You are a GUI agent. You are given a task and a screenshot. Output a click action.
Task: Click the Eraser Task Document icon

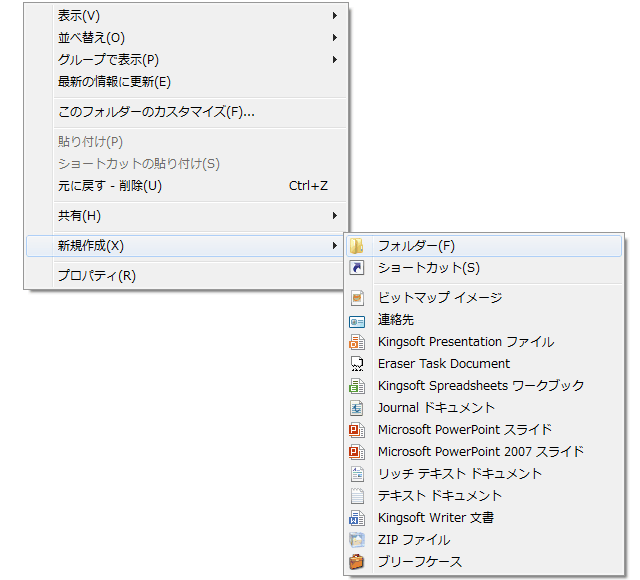tap(357, 364)
